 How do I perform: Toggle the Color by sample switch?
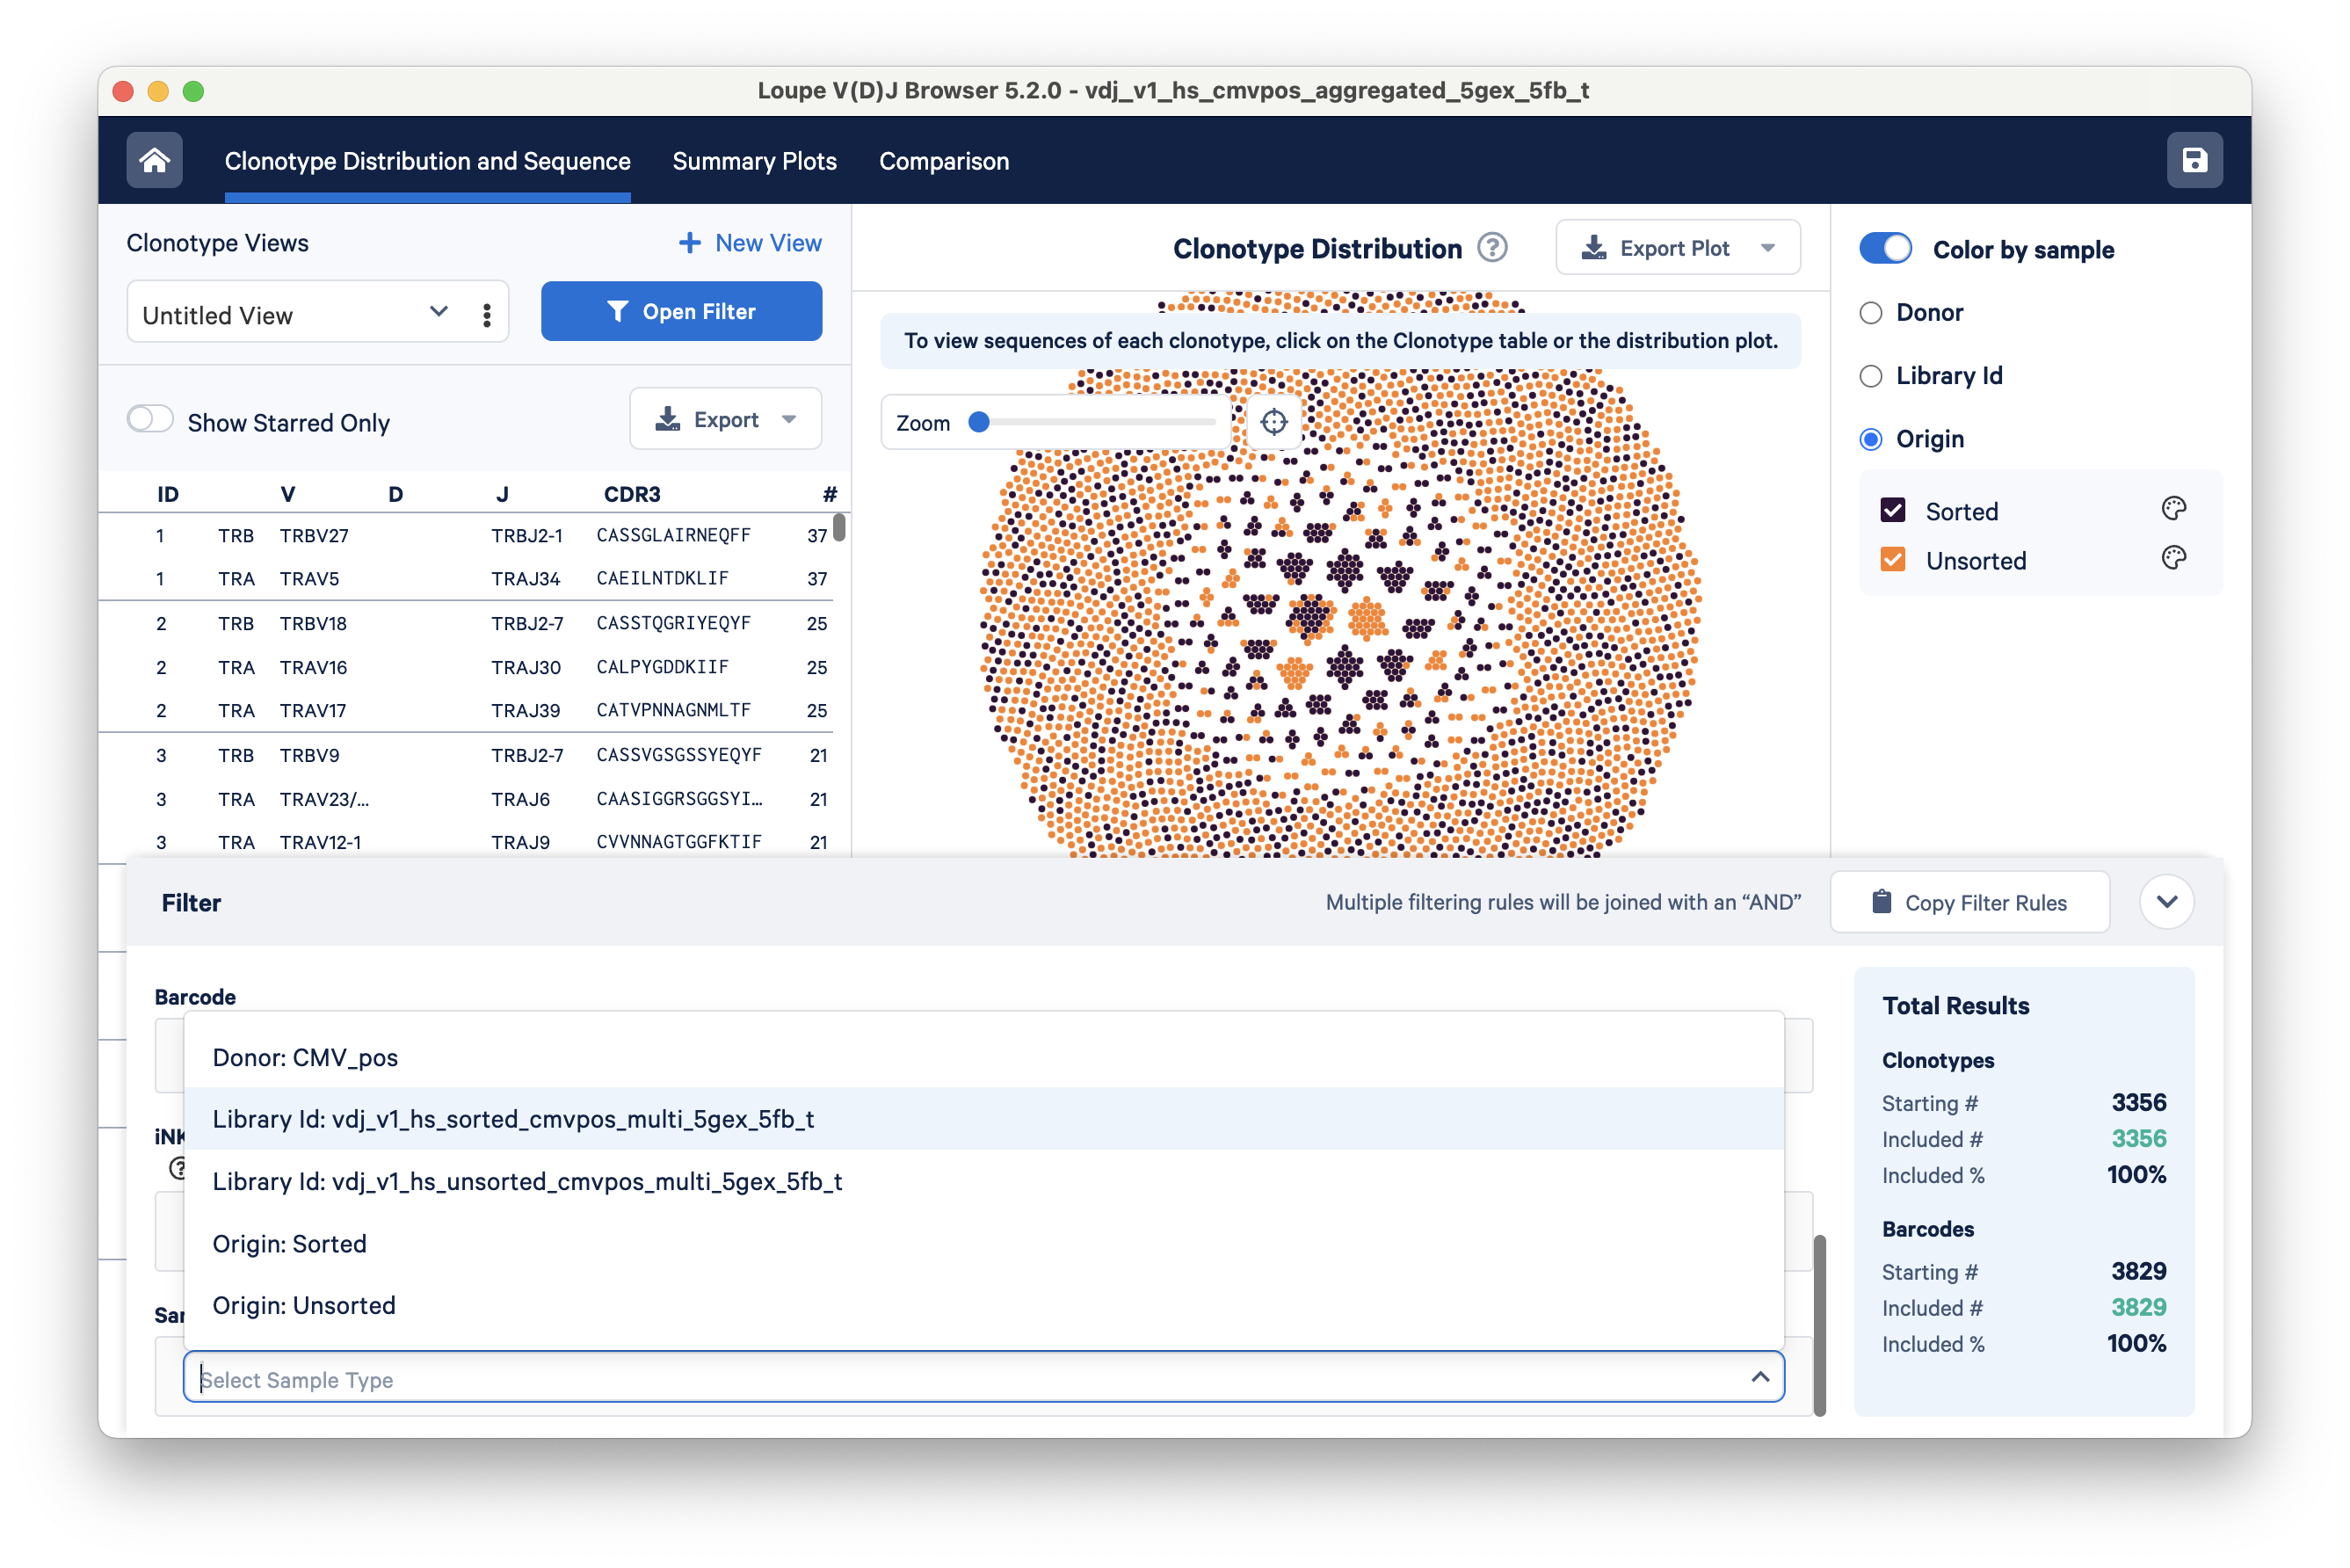1885,249
